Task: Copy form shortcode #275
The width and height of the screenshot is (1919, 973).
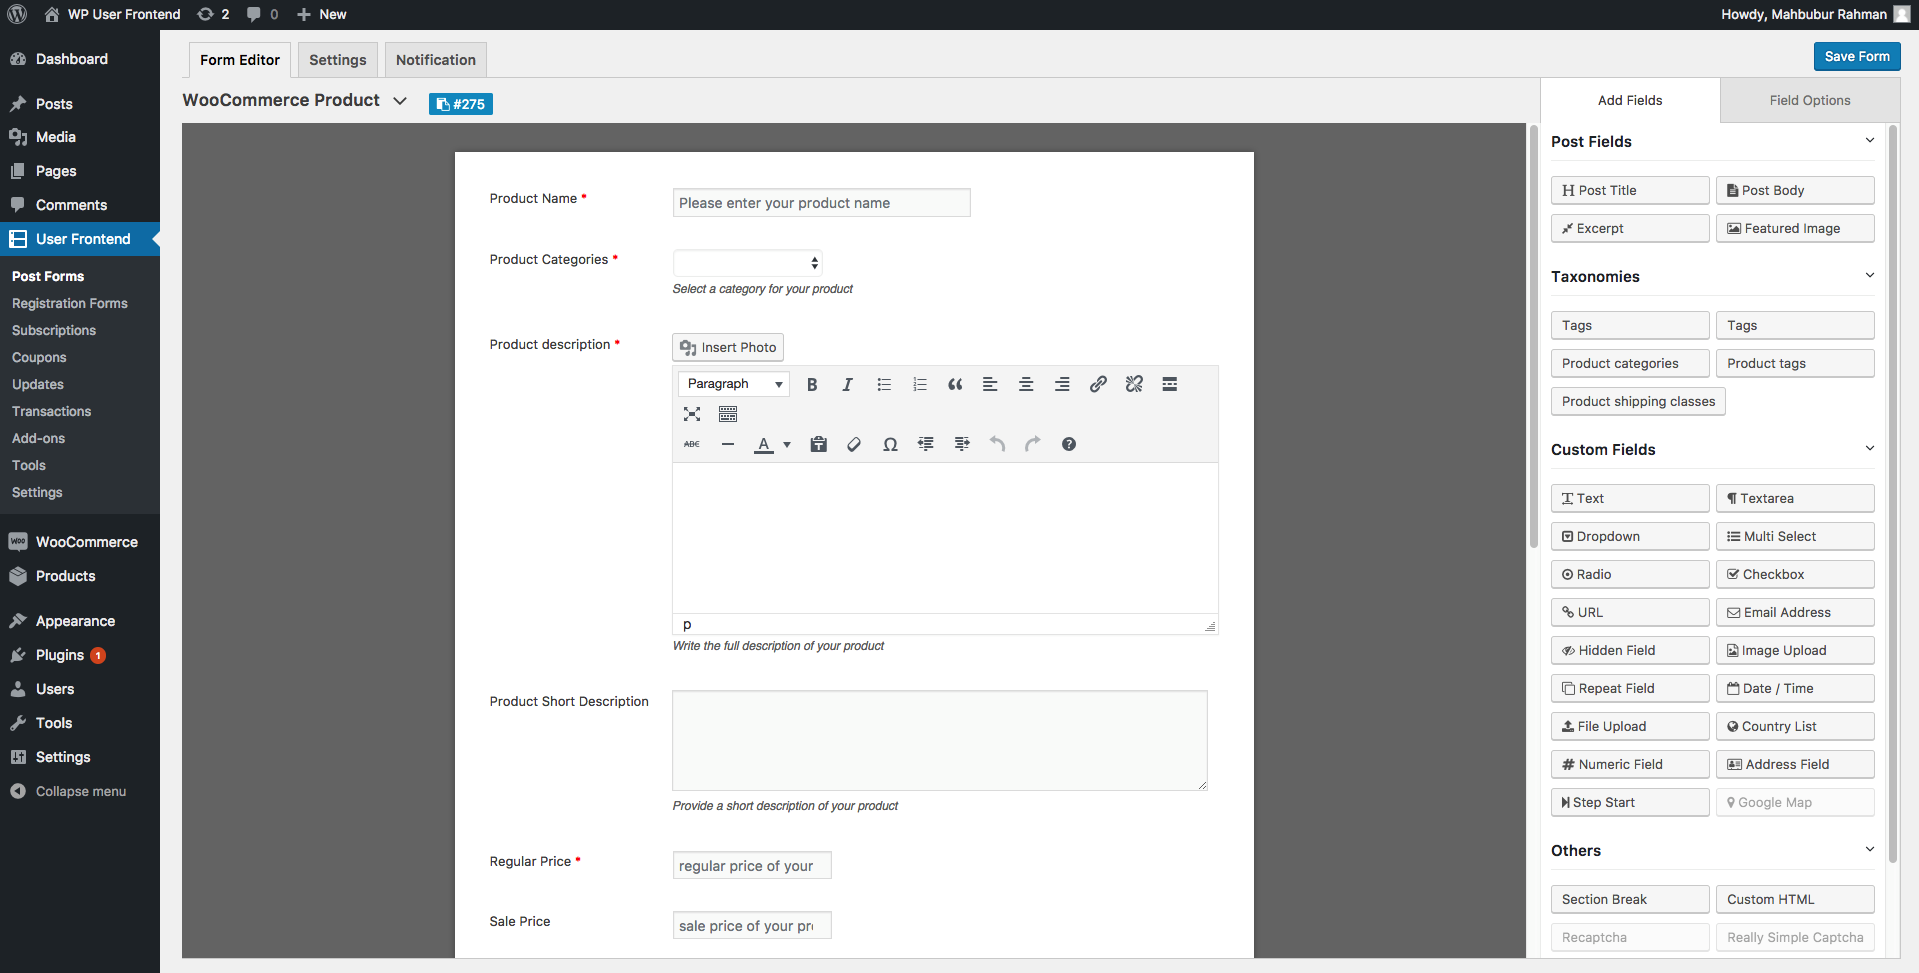Action: pos(461,104)
